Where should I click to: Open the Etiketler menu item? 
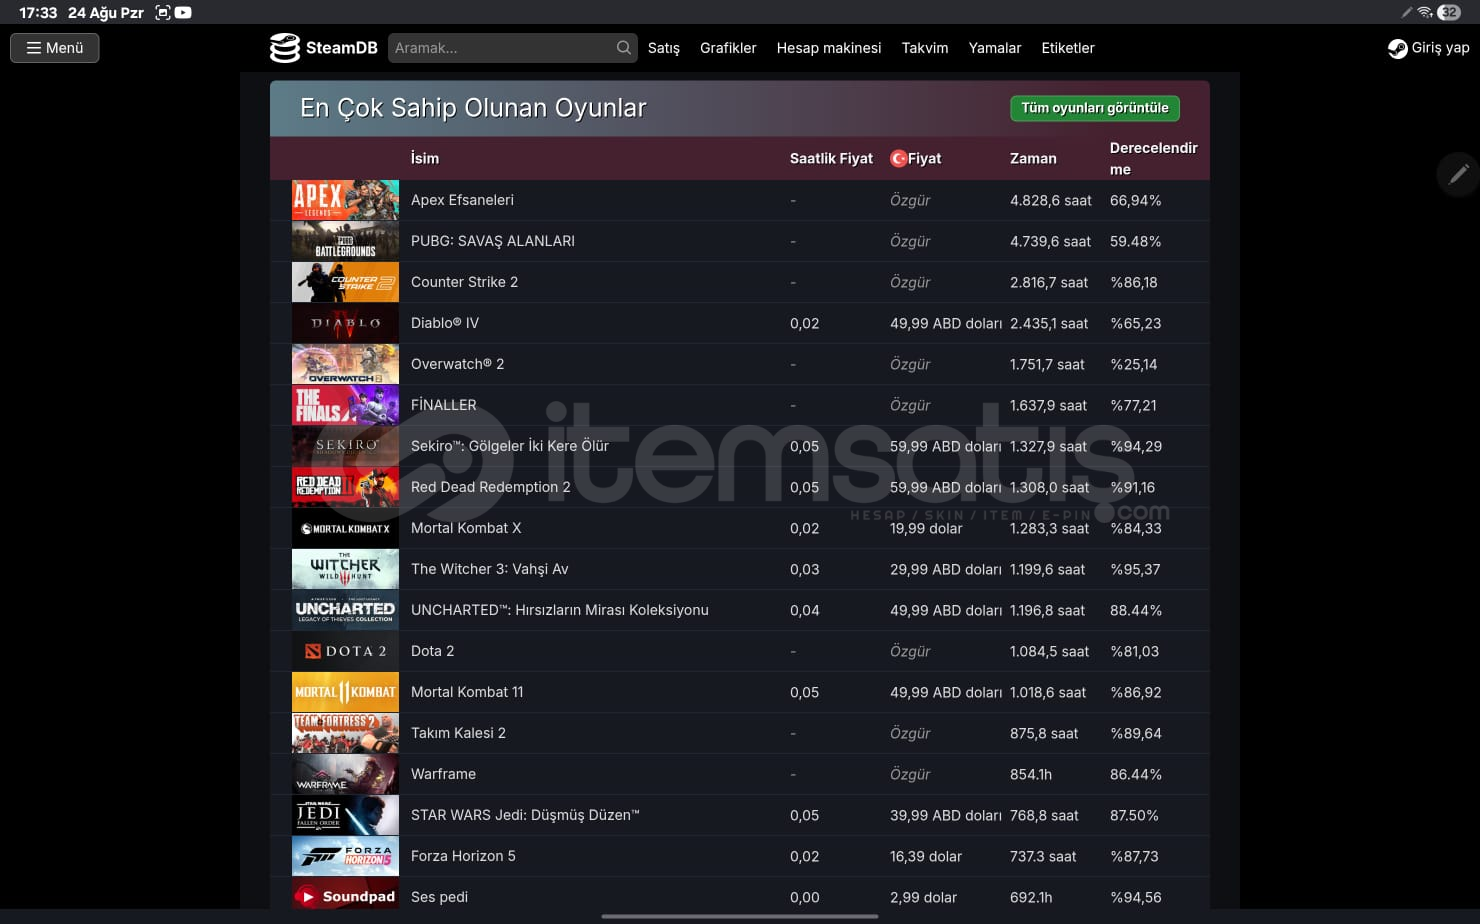1068,48
